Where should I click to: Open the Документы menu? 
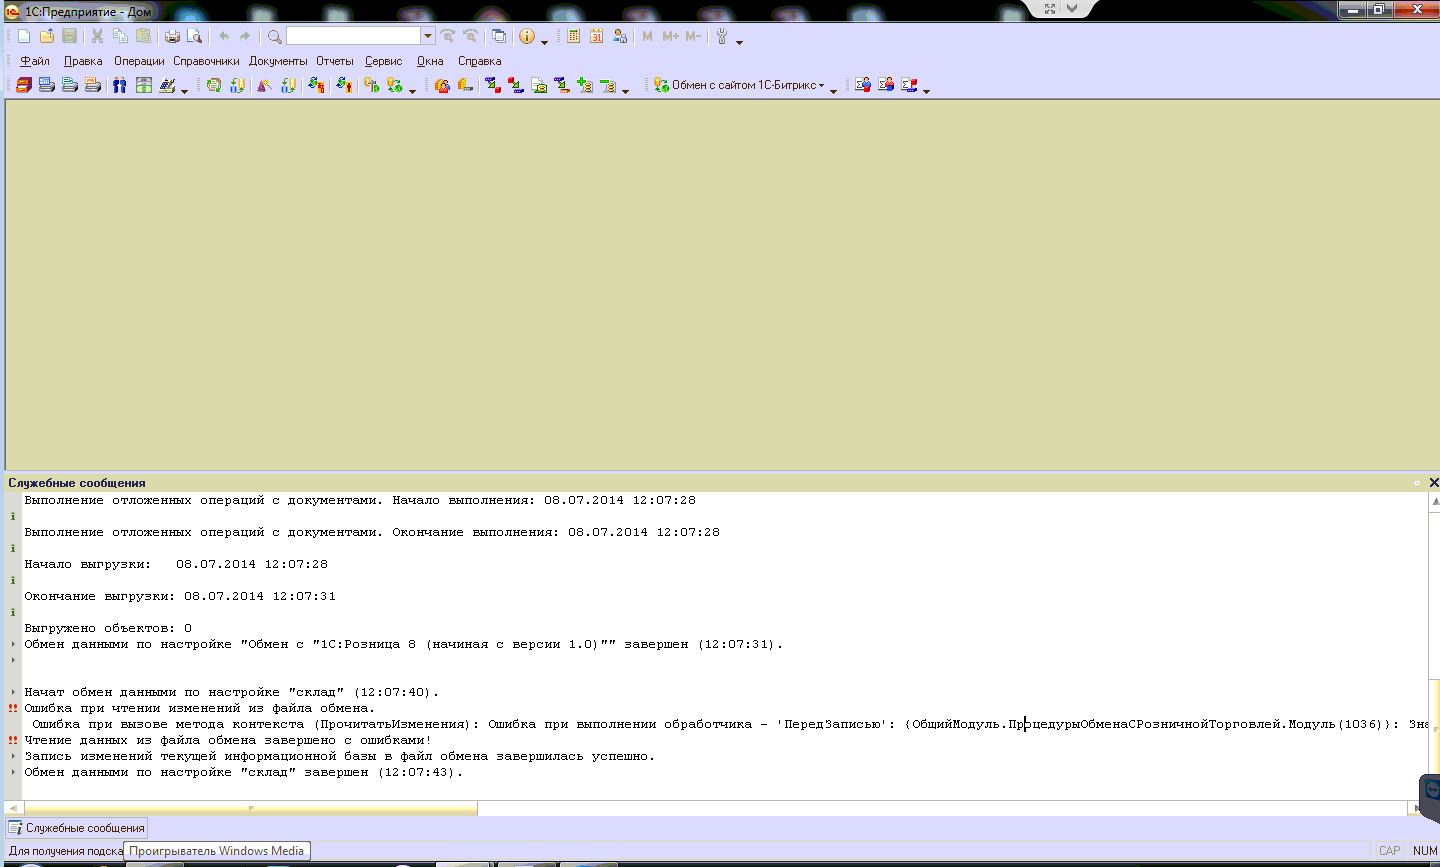pyautogui.click(x=278, y=61)
